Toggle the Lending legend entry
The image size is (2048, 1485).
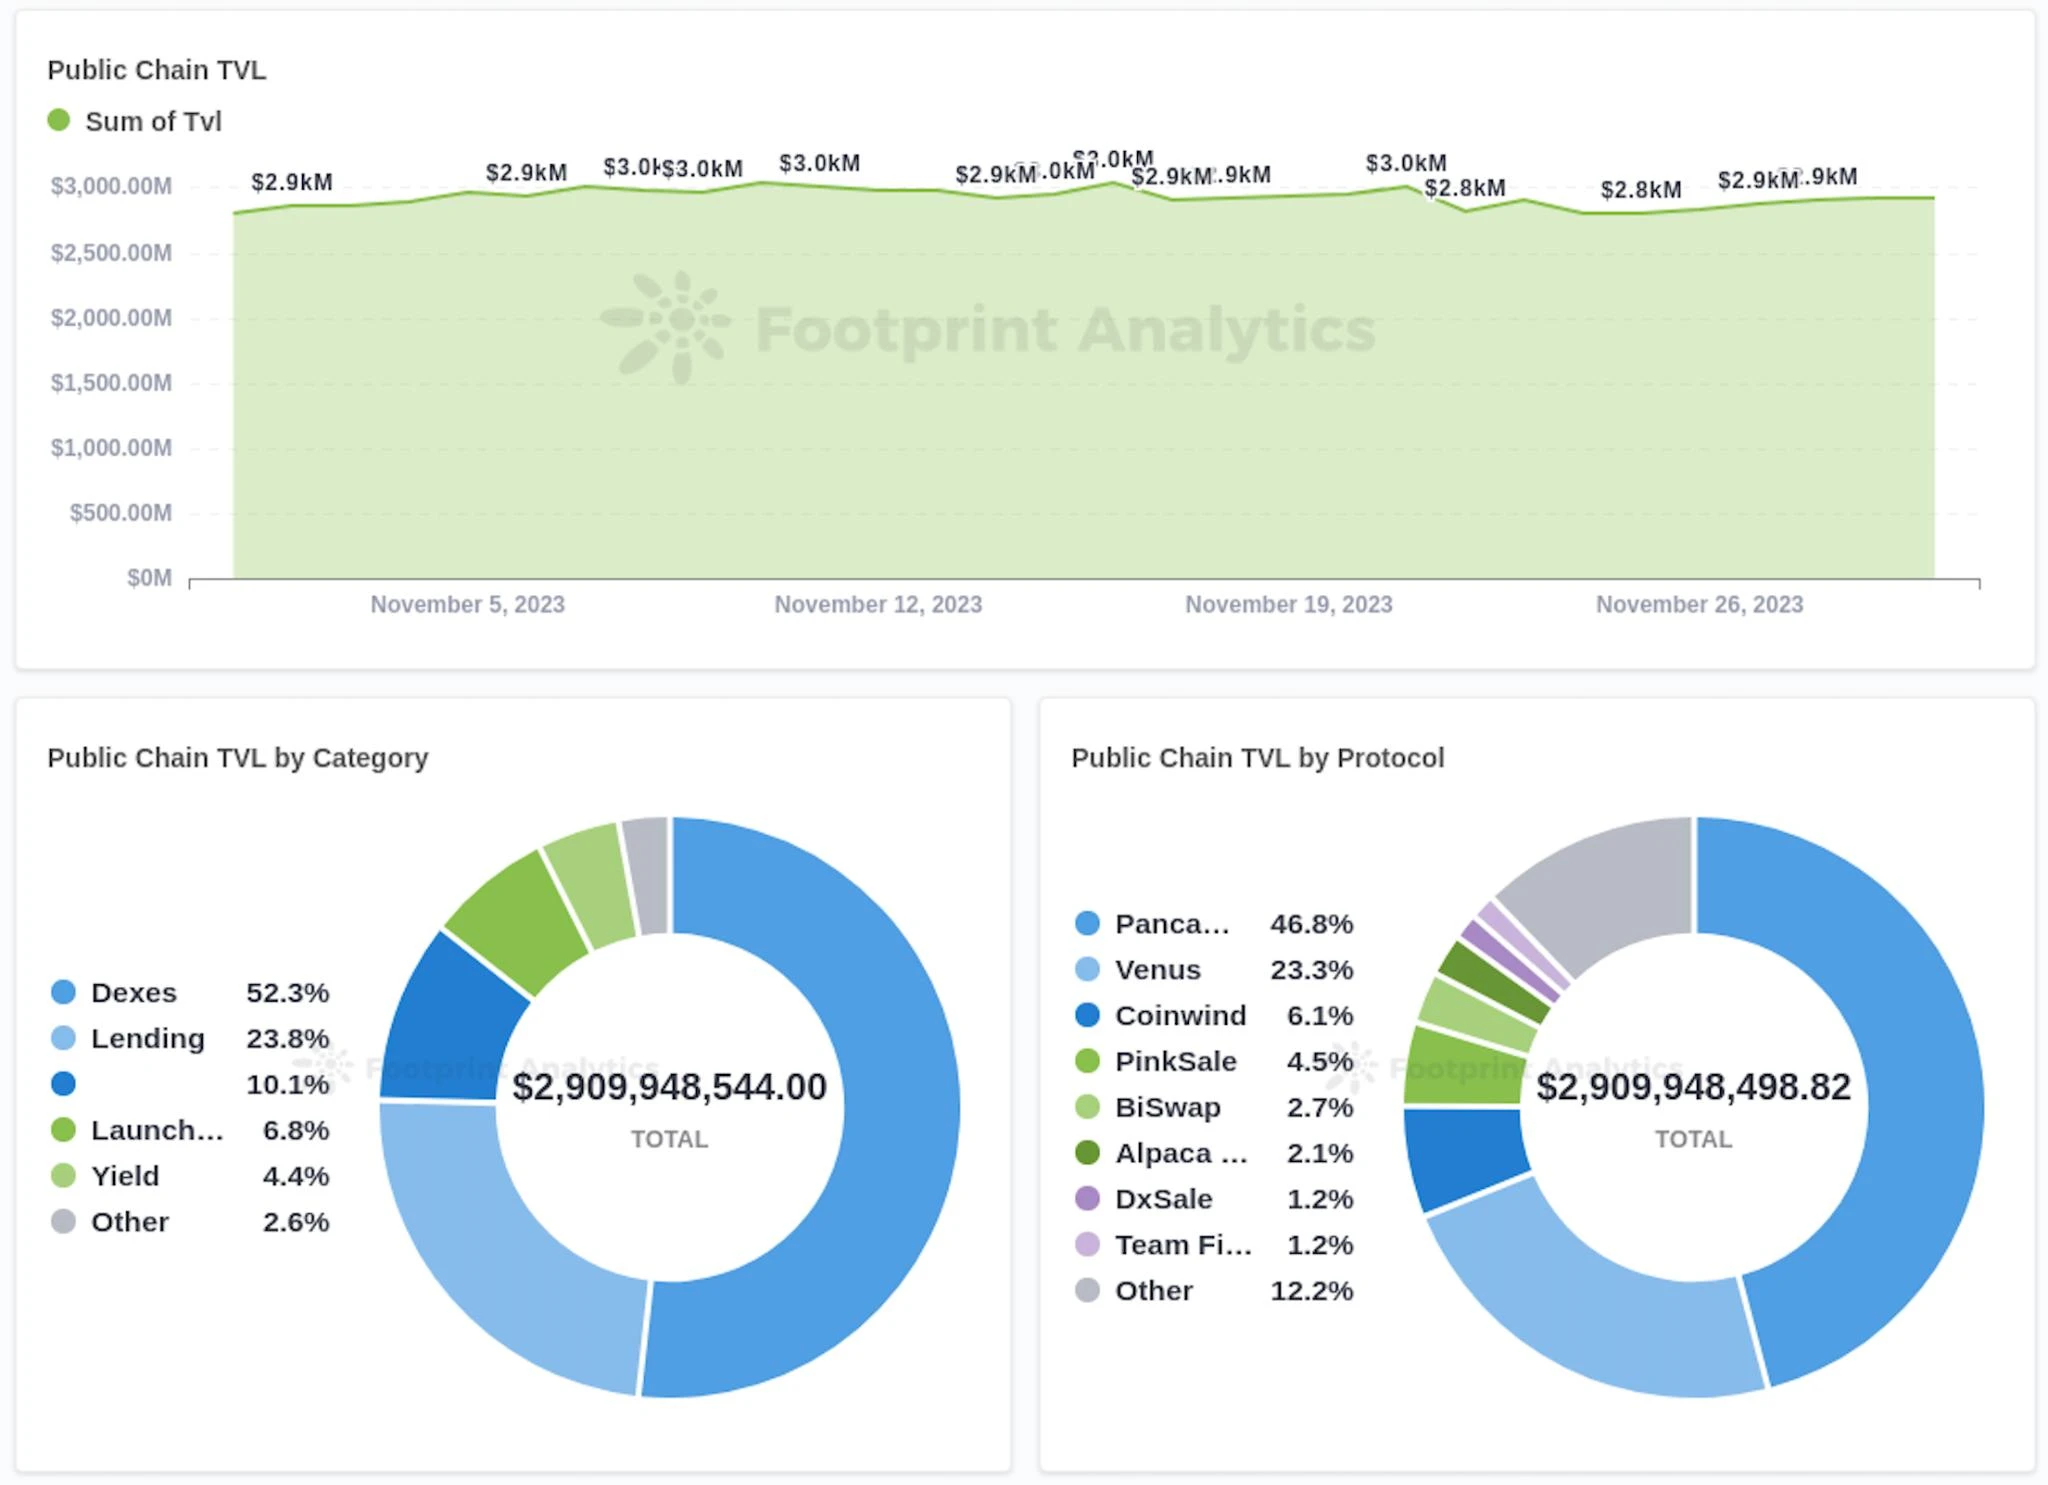tap(147, 1038)
